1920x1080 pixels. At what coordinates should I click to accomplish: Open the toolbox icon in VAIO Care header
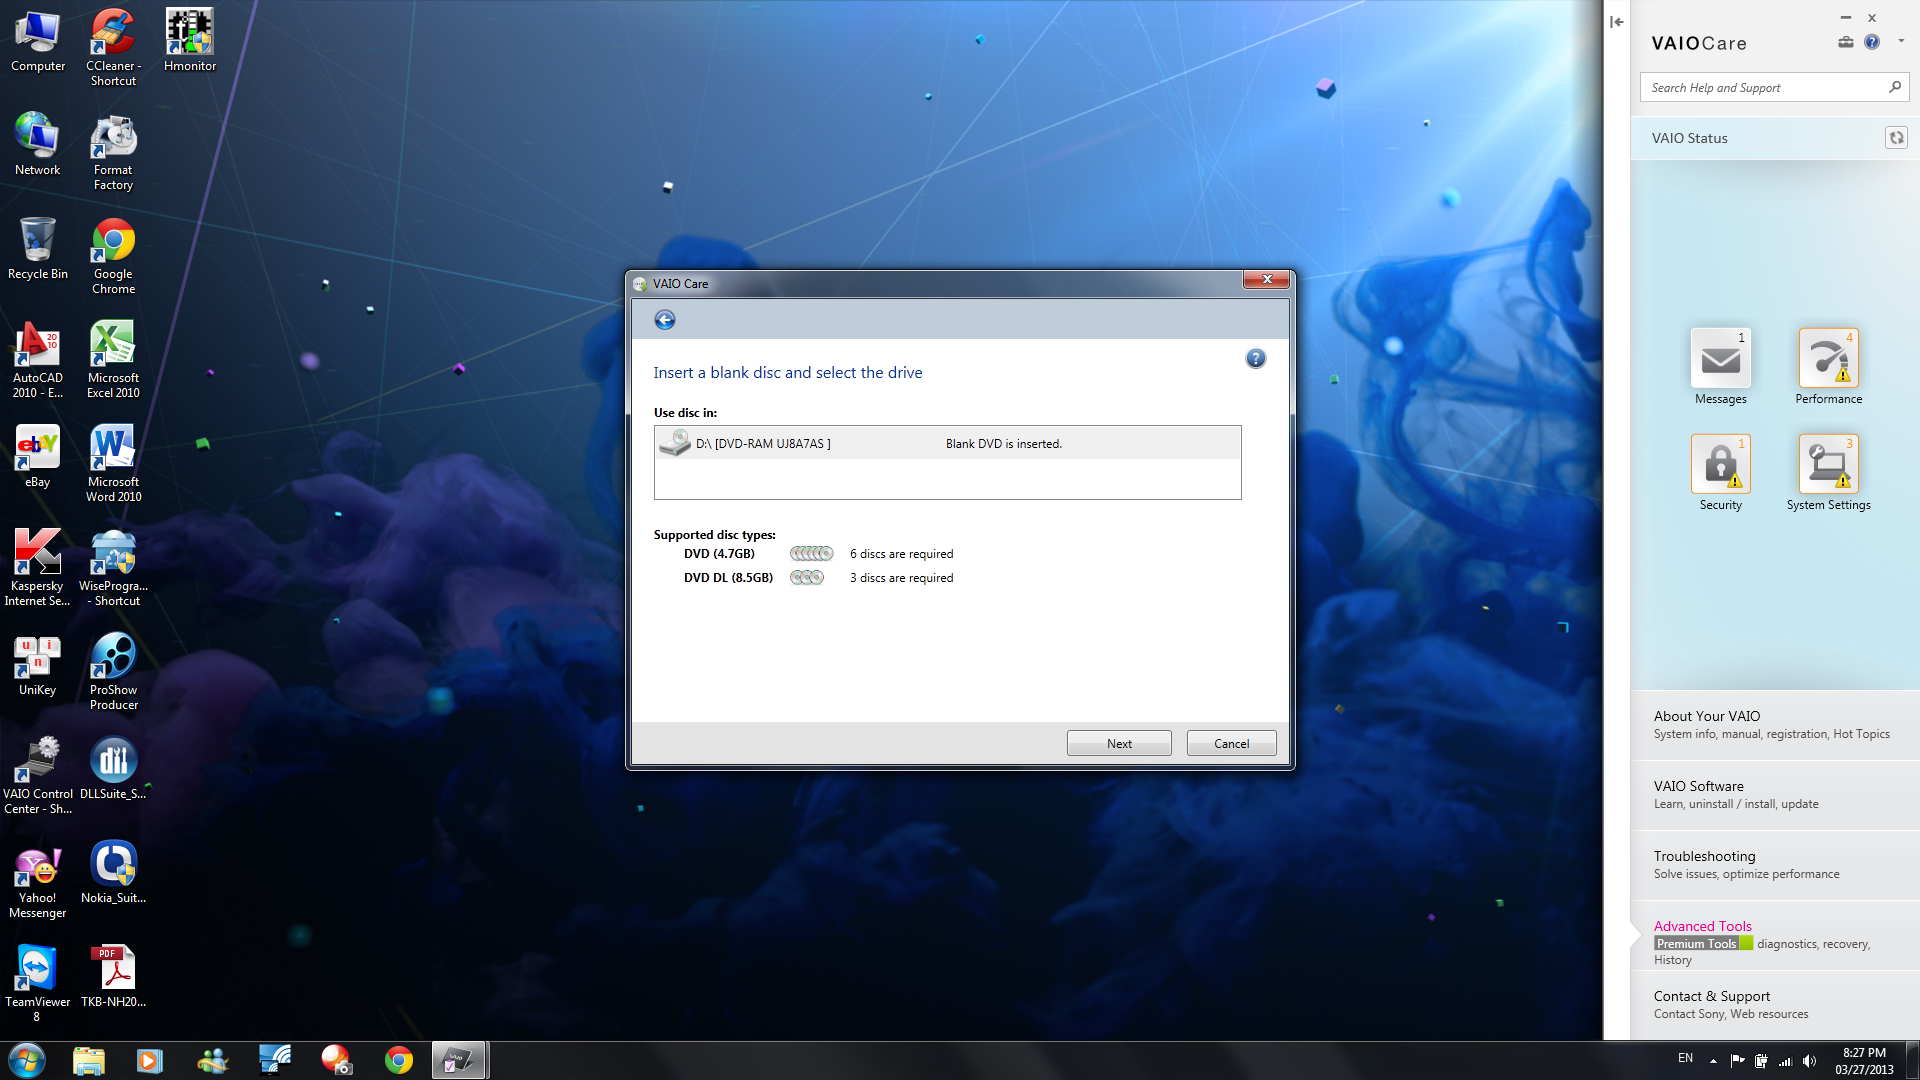coord(1845,42)
